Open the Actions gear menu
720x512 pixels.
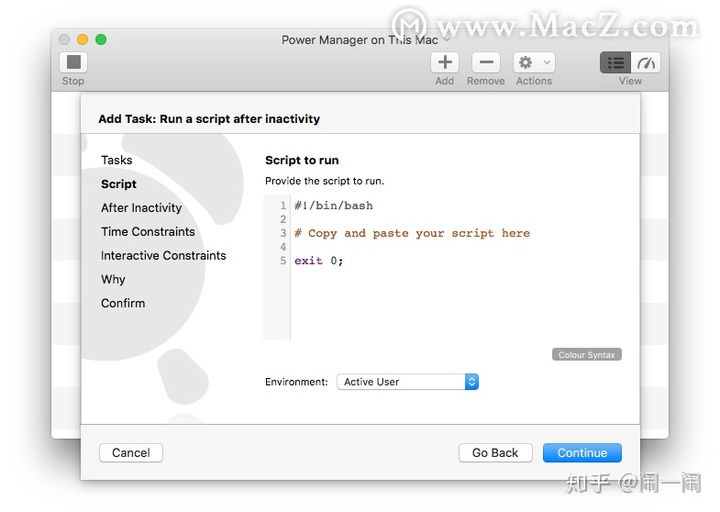(x=534, y=62)
